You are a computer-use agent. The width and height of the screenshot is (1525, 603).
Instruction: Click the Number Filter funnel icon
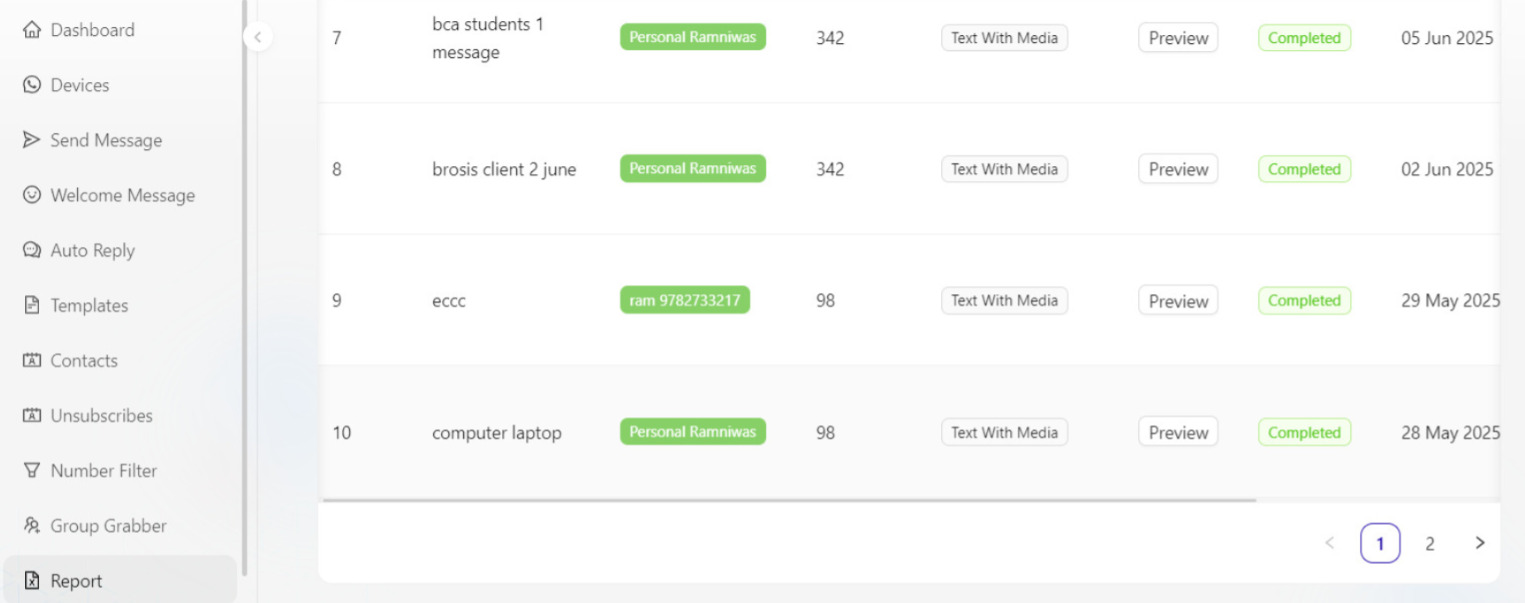coord(31,470)
